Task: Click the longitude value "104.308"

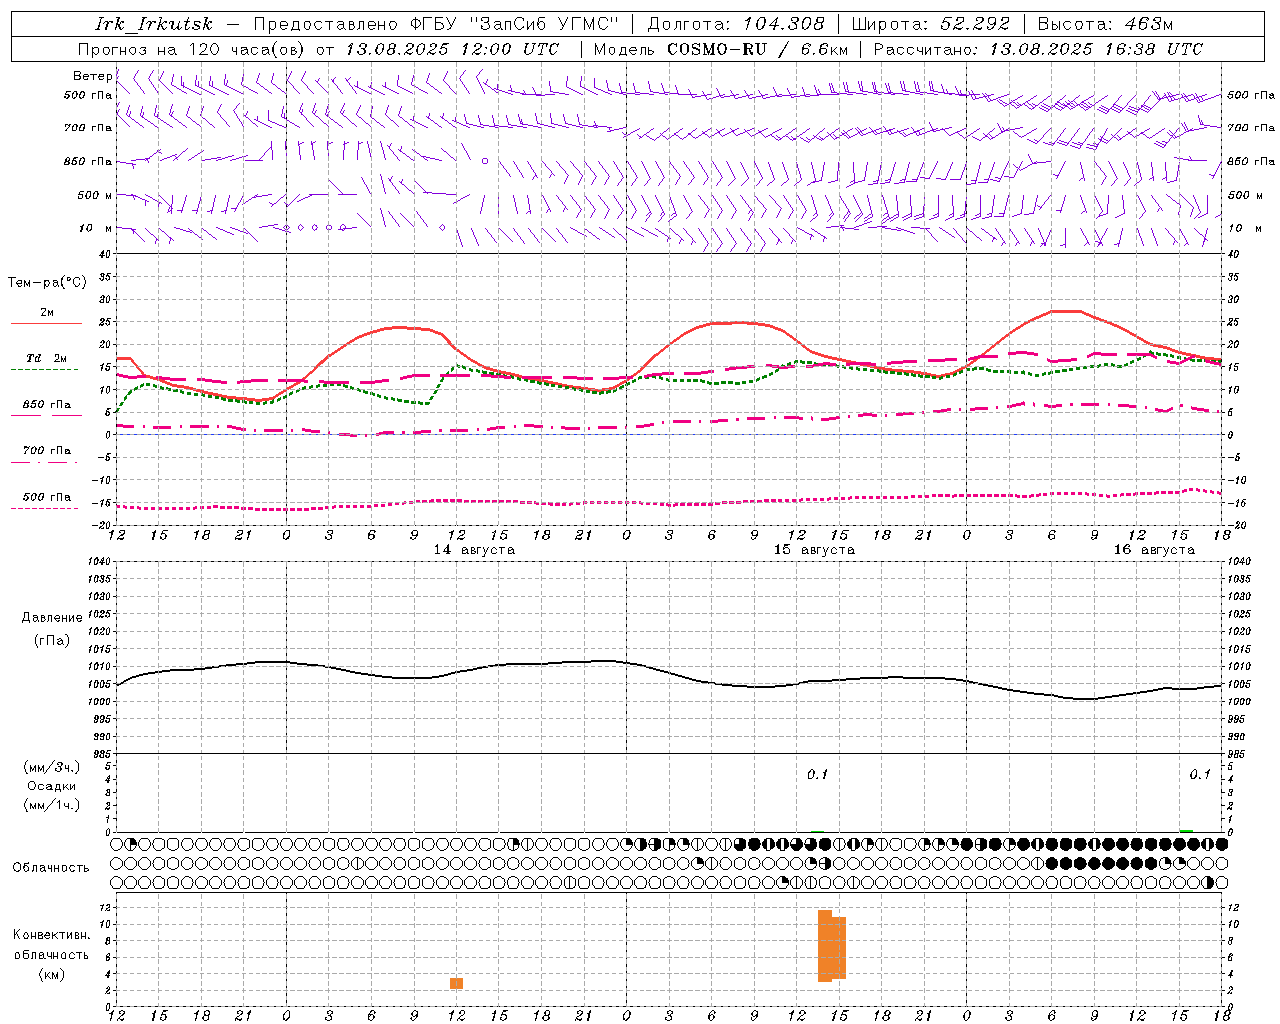Action: [x=784, y=24]
